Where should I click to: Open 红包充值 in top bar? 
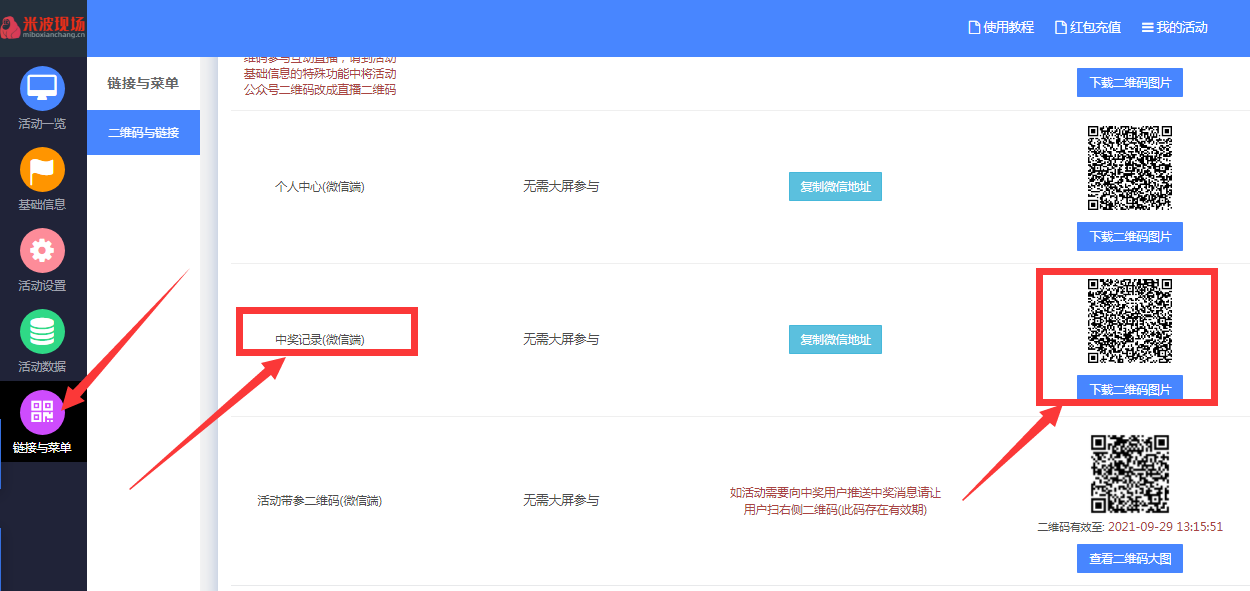pos(1088,28)
